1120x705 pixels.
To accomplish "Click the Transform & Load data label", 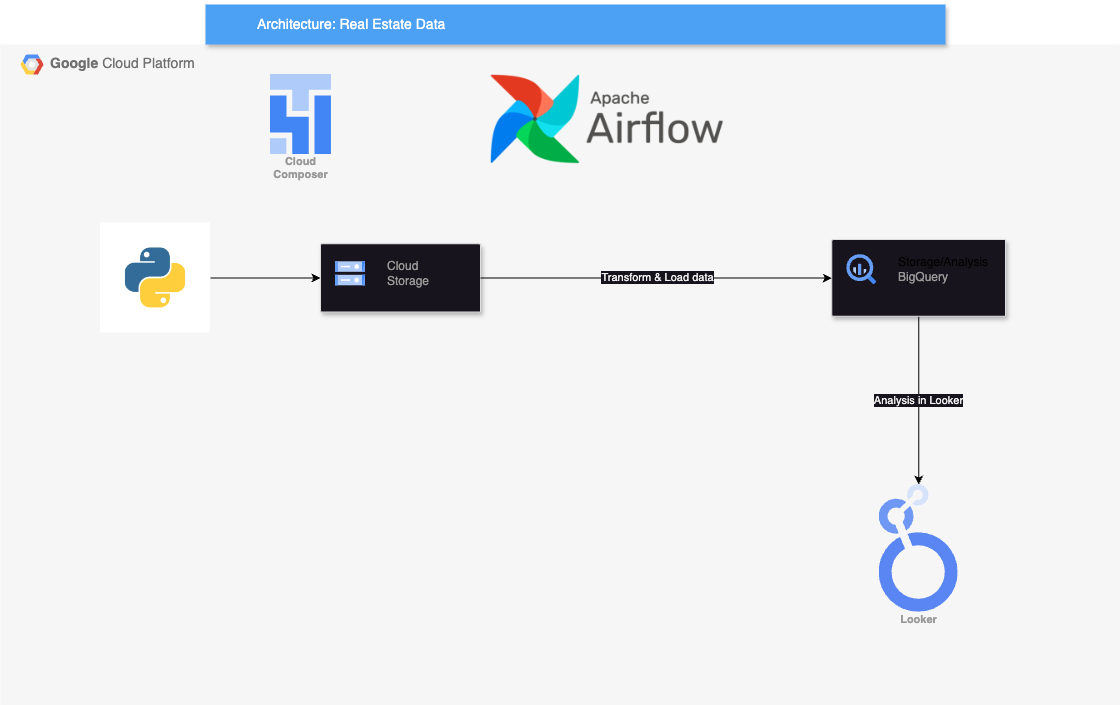I will (657, 277).
